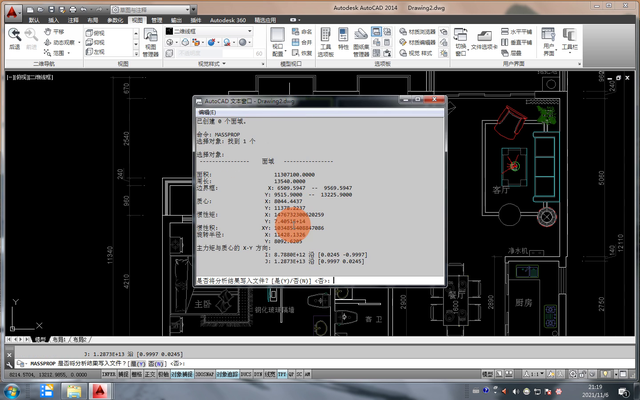Click the 模型 button in status bar

click(x=487, y=374)
